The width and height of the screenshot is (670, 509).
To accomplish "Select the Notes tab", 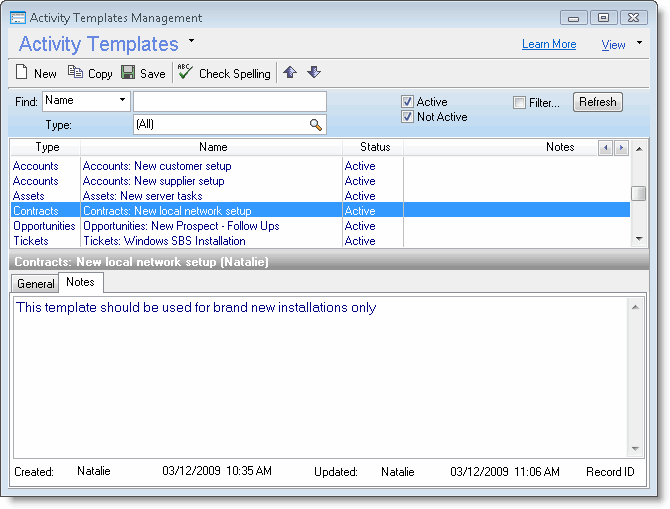I will 80,283.
